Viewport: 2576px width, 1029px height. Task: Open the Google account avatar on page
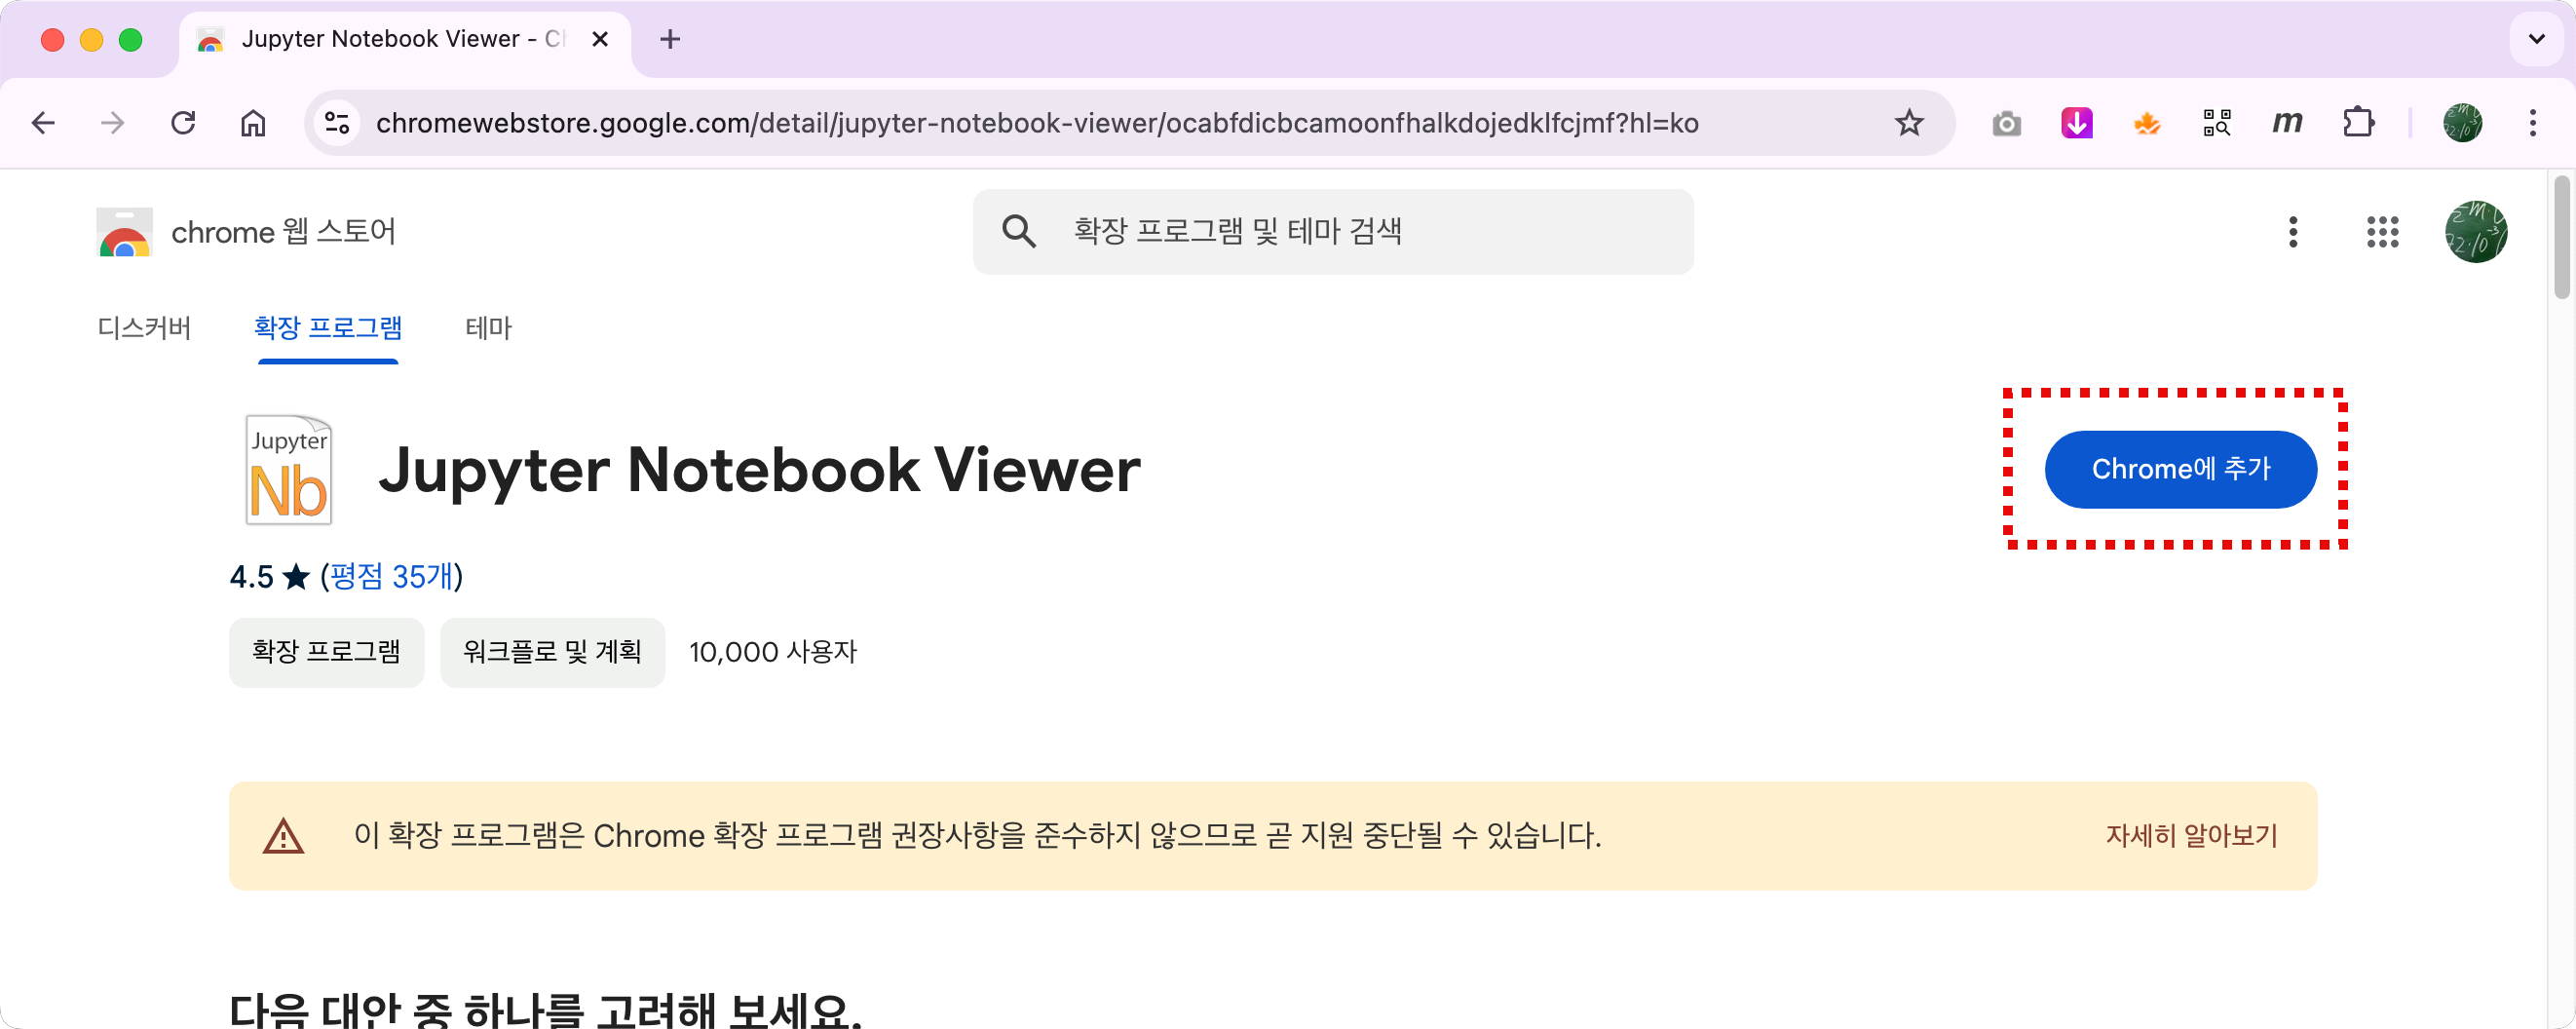pyautogui.click(x=2476, y=232)
